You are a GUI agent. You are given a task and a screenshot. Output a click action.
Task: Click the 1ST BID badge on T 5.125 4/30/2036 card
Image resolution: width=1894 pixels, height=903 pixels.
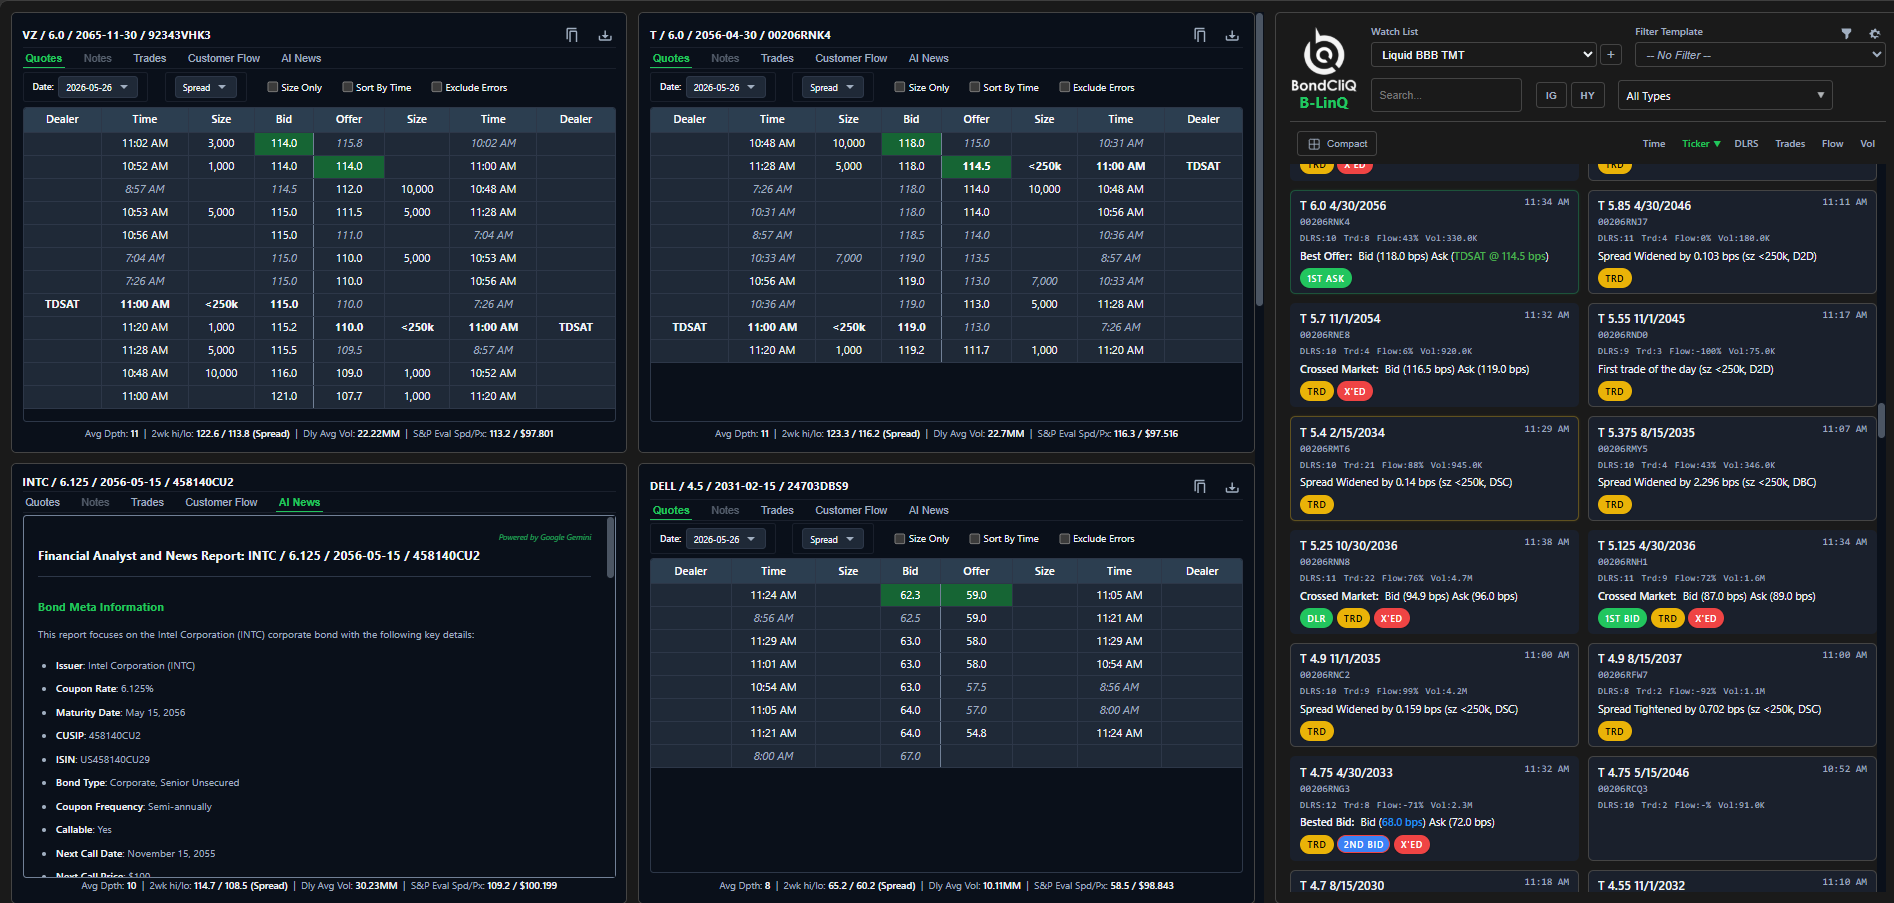tap(1622, 618)
